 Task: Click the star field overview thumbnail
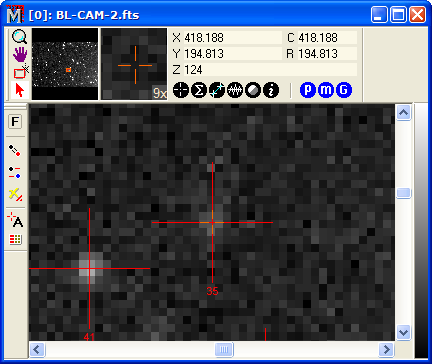pos(65,64)
